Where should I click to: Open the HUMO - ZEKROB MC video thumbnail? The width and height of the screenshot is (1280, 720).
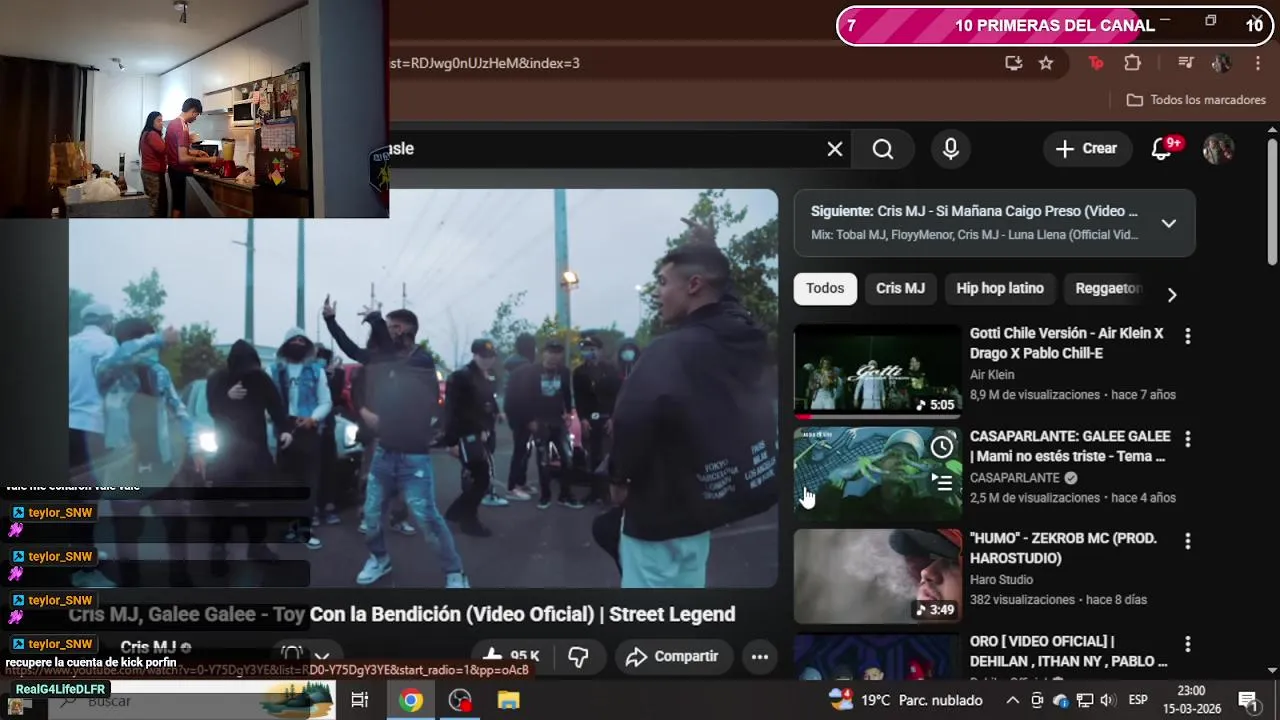click(877, 576)
